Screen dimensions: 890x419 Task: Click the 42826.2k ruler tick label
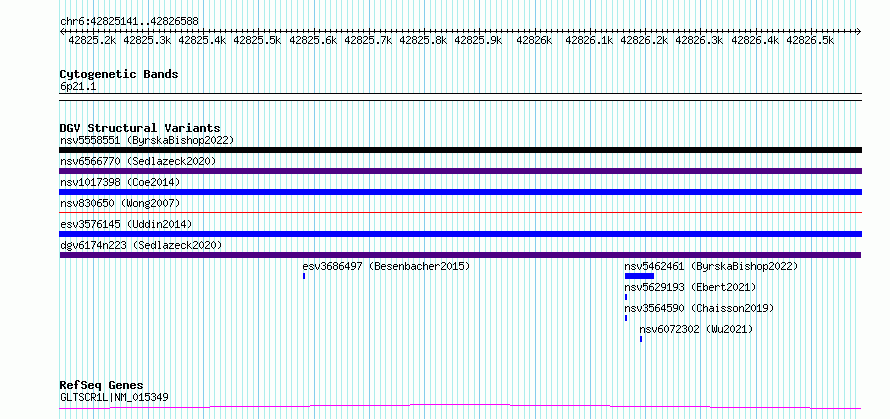tap(644, 41)
